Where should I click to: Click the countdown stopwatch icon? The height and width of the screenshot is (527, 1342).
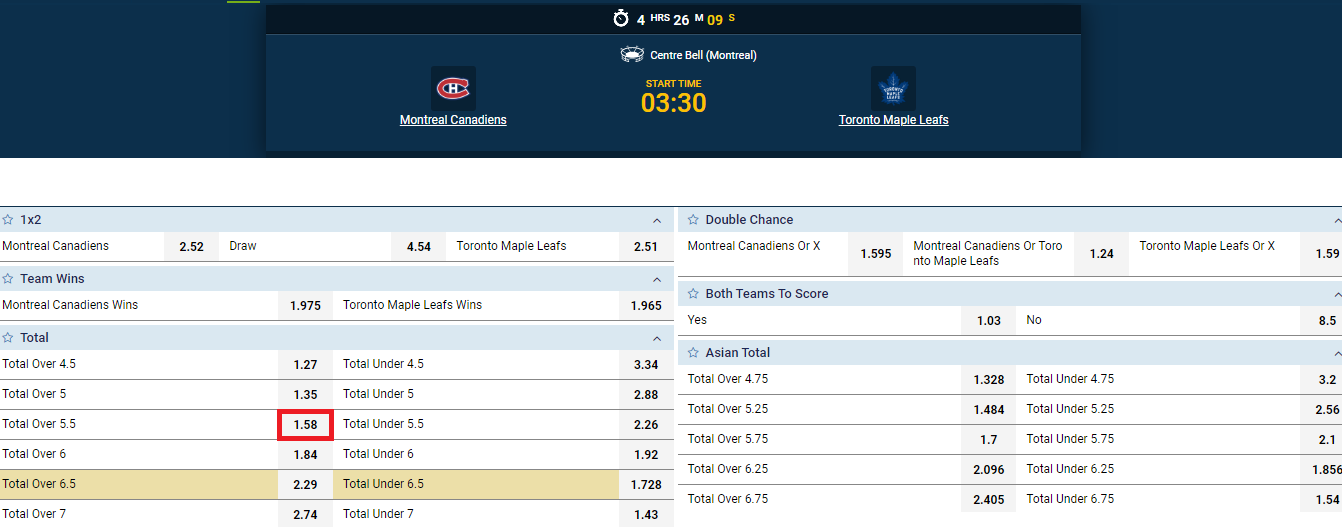click(621, 19)
